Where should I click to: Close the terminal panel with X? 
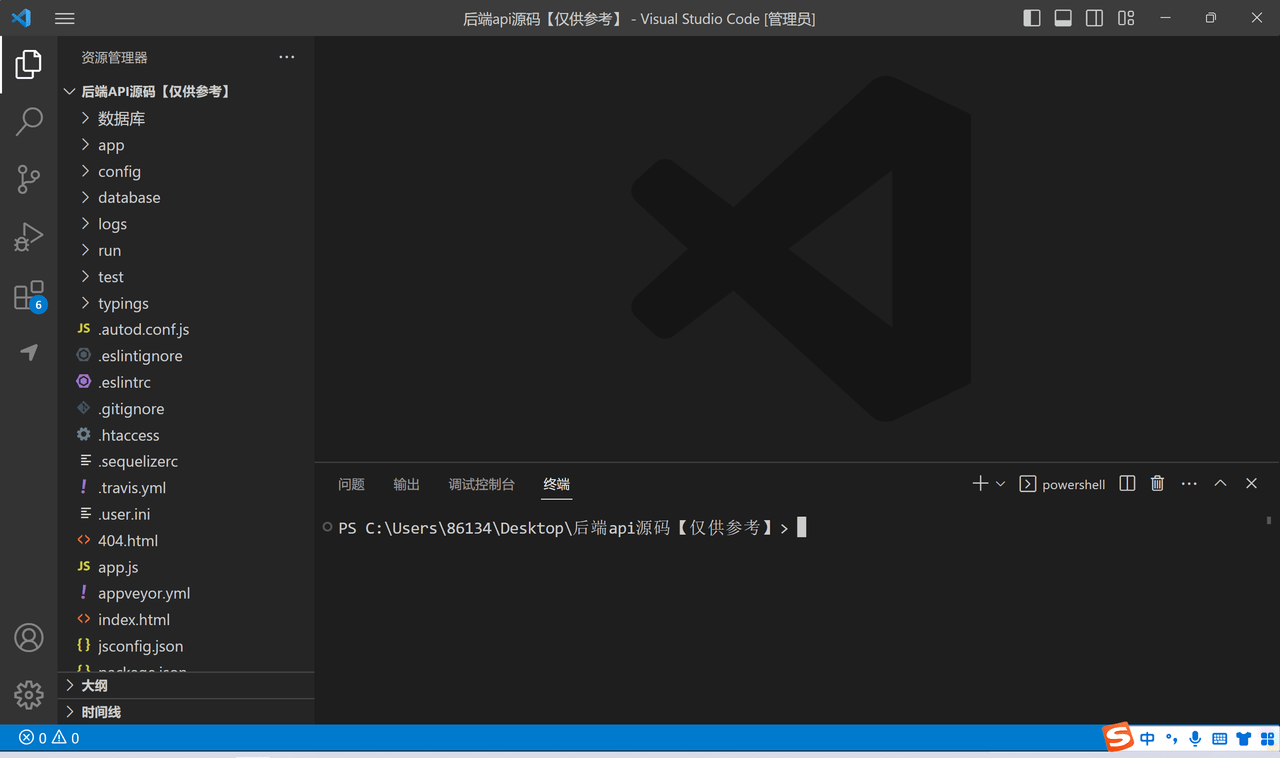(x=1251, y=483)
